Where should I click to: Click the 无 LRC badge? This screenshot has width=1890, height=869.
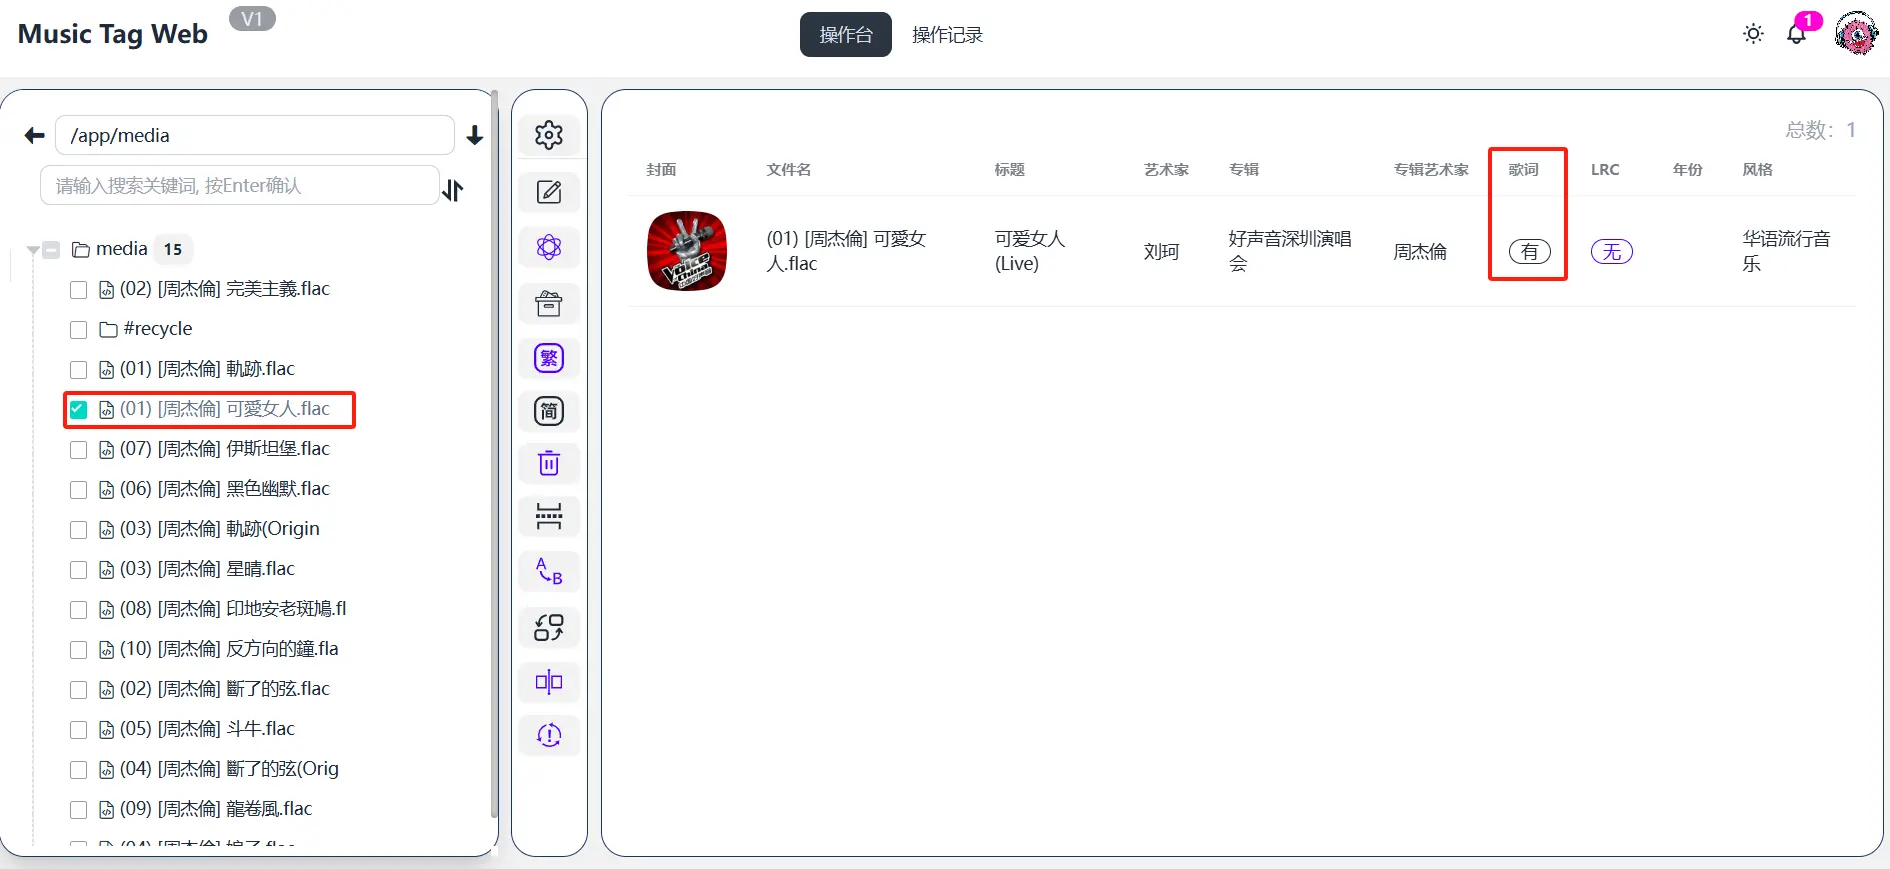[x=1612, y=252]
